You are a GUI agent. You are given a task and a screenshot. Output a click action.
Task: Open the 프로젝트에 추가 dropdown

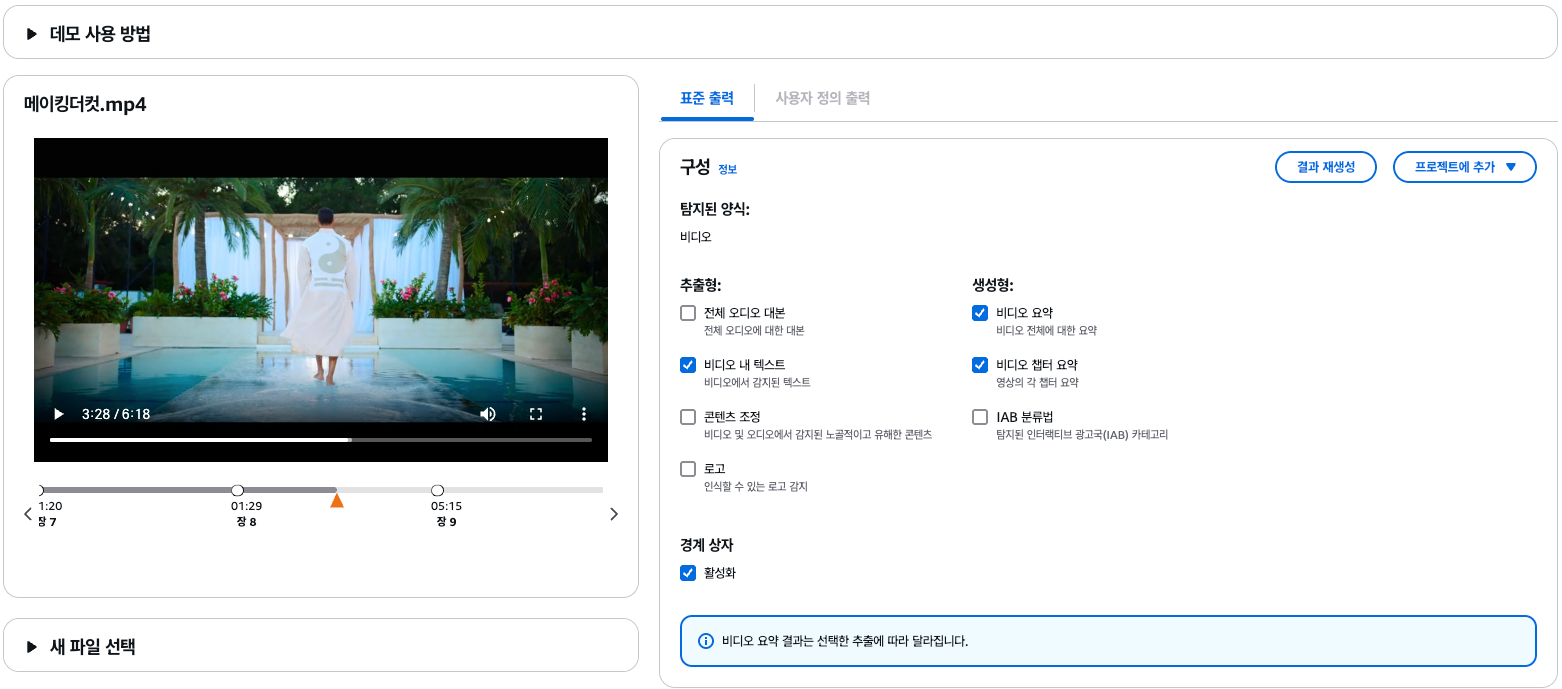tap(1465, 167)
